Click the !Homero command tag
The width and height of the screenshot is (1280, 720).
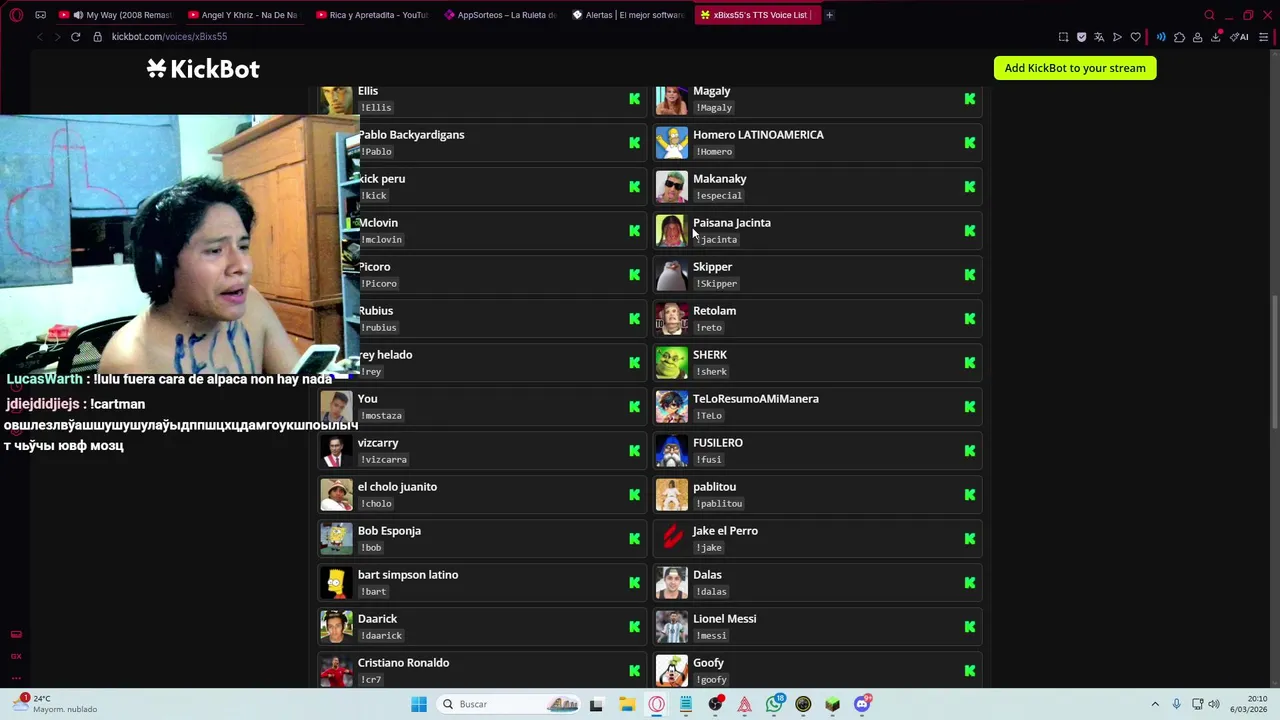[714, 152]
